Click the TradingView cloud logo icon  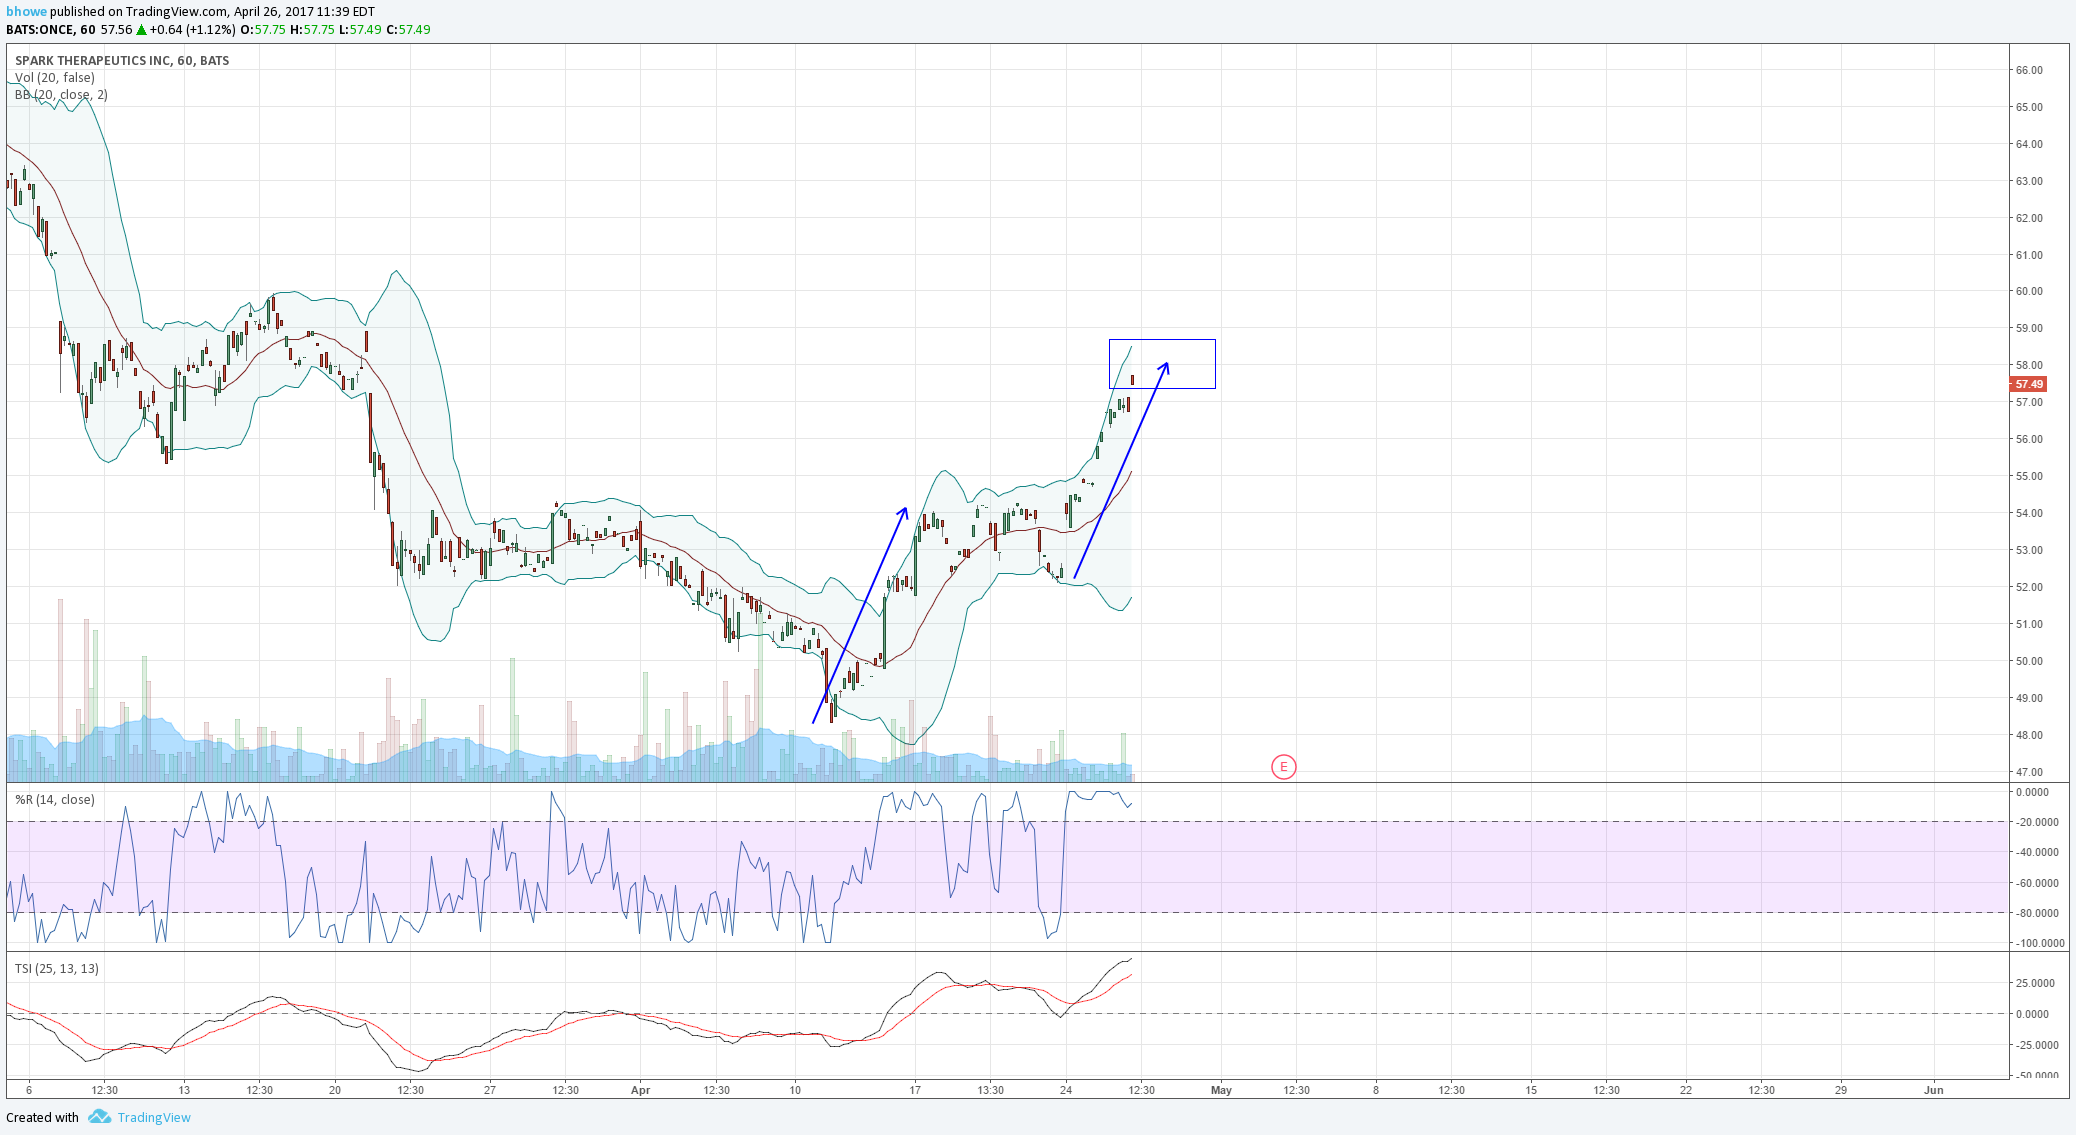99,1117
